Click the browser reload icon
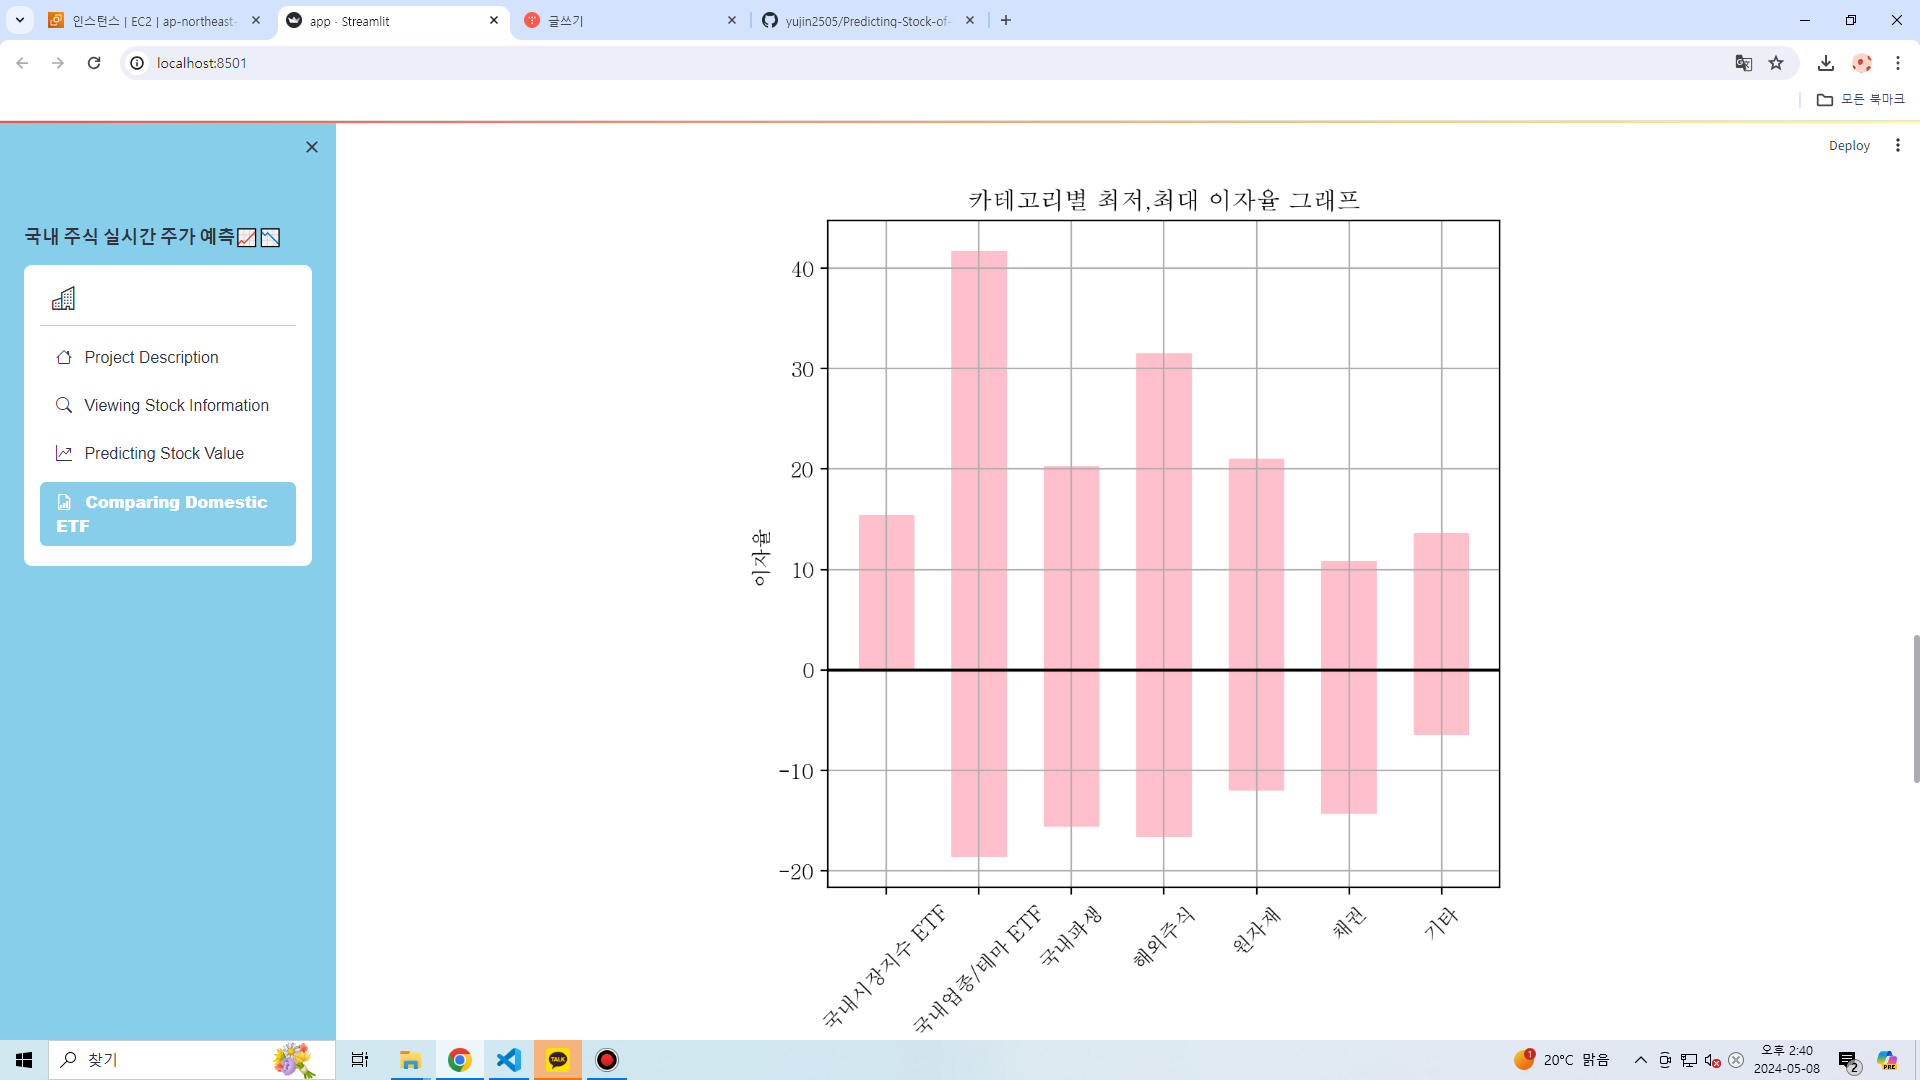Viewport: 1920px width, 1080px height. pyautogui.click(x=94, y=63)
